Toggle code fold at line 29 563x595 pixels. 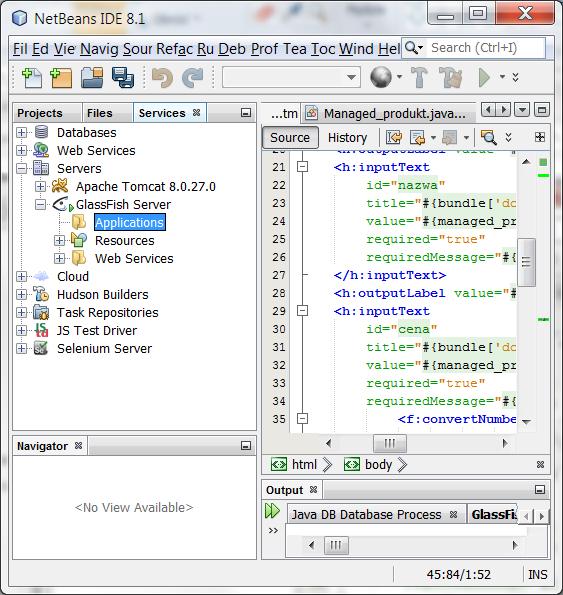pos(302,311)
